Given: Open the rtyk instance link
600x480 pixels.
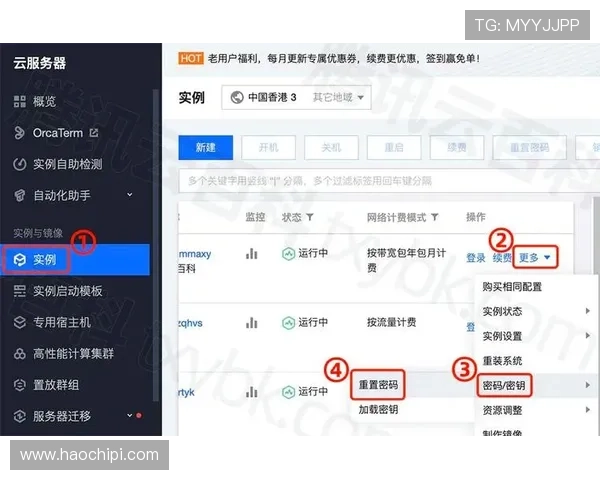Looking at the screenshot, I should 186,392.
